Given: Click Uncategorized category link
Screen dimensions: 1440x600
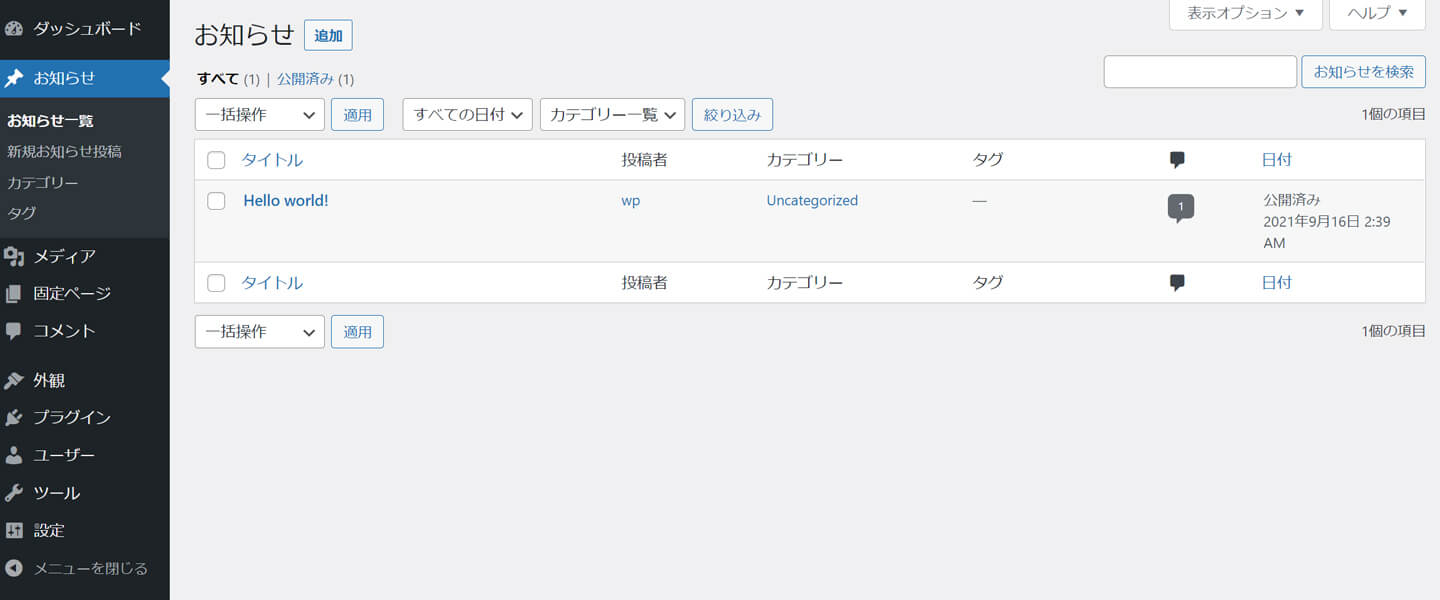Looking at the screenshot, I should 812,201.
